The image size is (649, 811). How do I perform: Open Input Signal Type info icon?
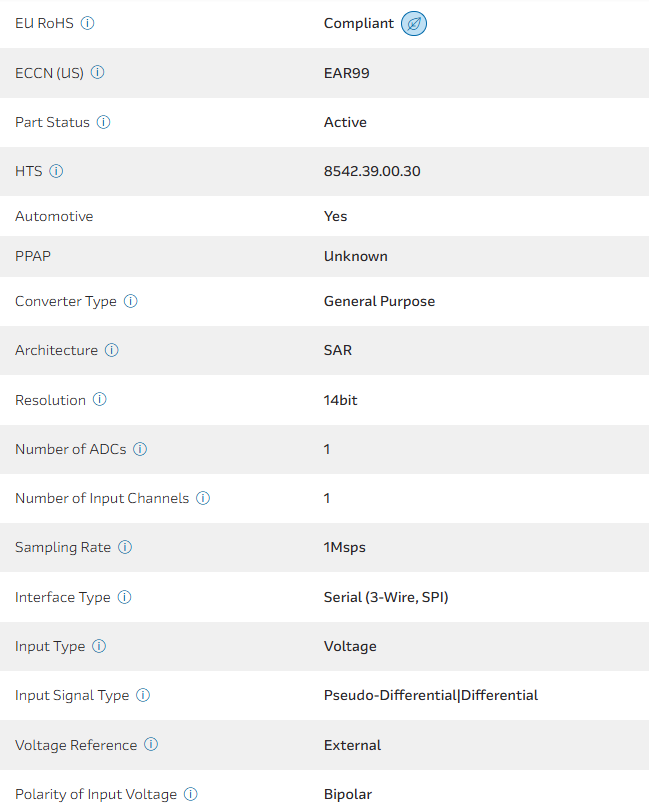click(143, 695)
